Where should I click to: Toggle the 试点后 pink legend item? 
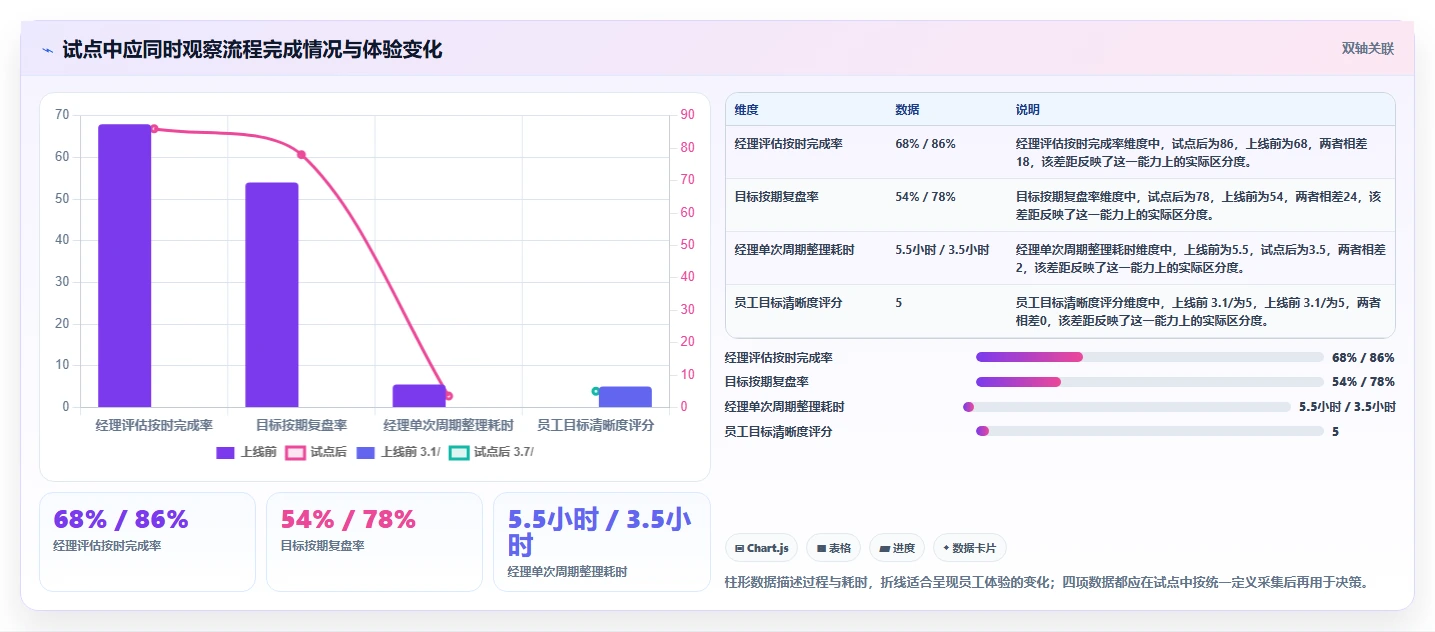click(x=316, y=452)
